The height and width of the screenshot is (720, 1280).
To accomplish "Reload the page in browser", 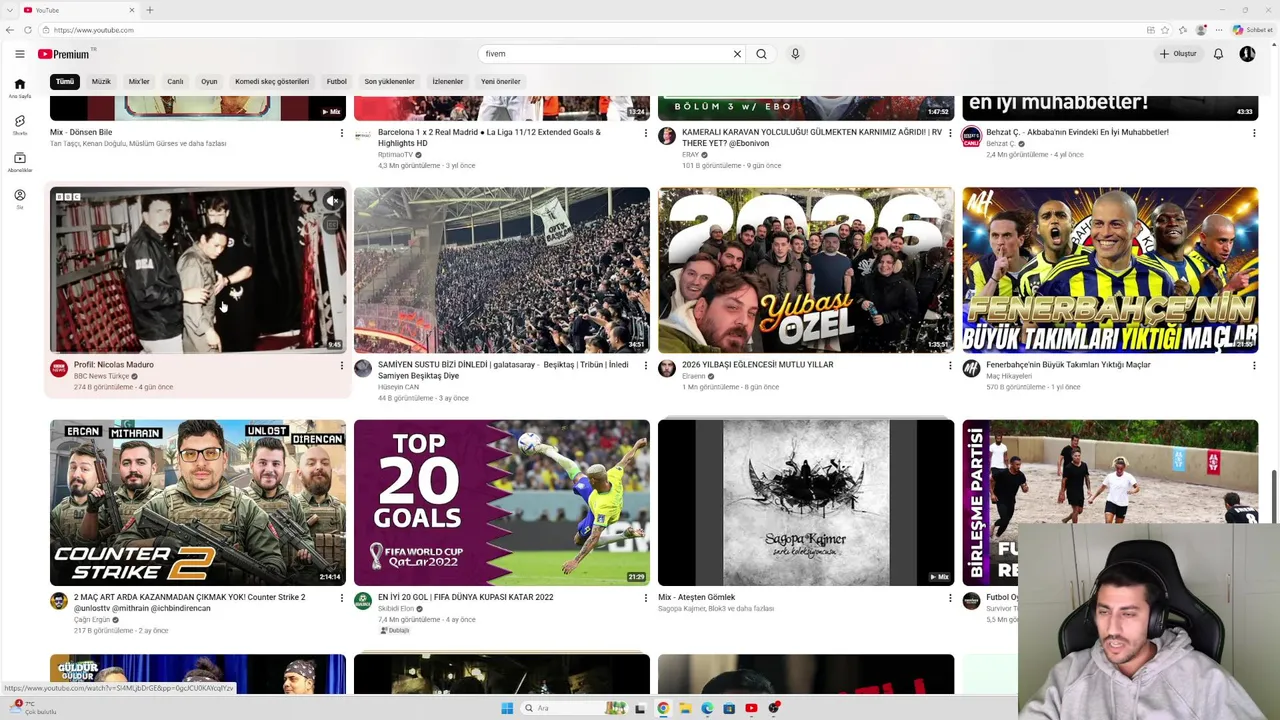I will coord(28,30).
